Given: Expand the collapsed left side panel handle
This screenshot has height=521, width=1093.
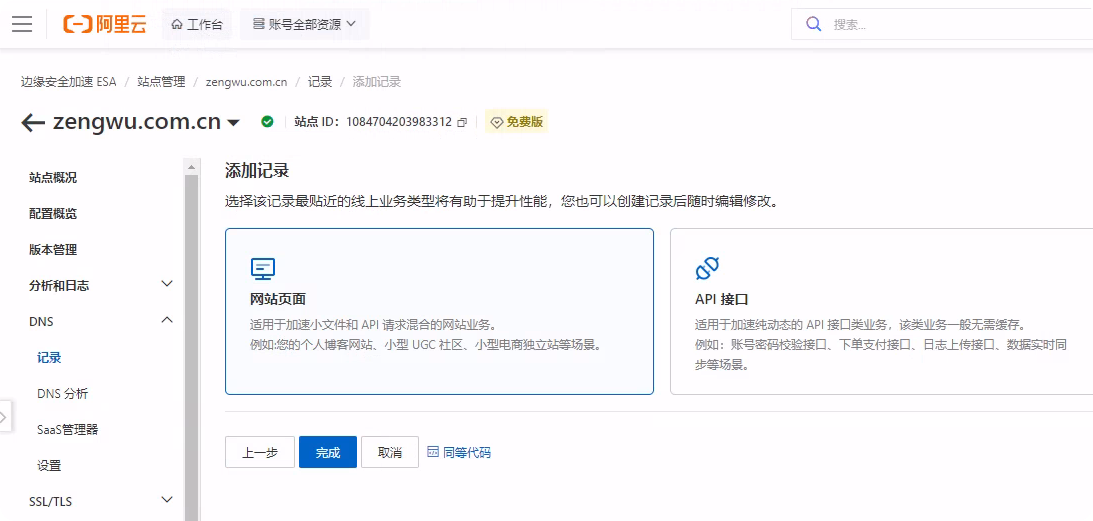Looking at the screenshot, I should pos(5,416).
